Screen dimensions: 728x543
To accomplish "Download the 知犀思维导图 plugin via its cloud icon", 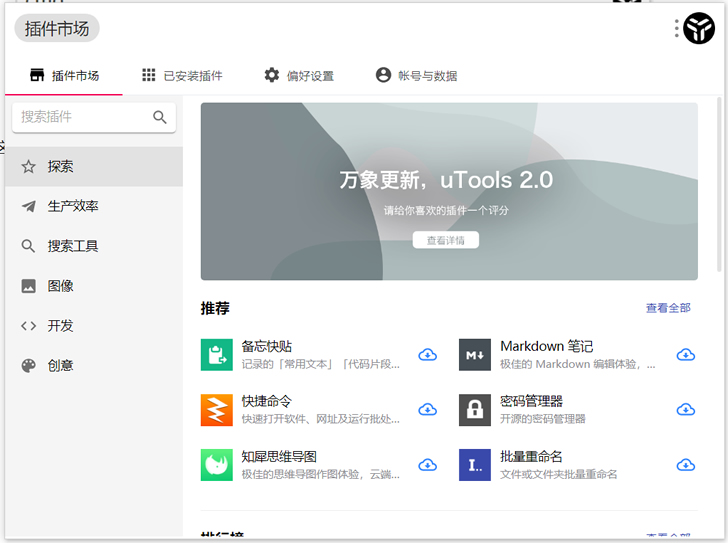I will 427,465.
